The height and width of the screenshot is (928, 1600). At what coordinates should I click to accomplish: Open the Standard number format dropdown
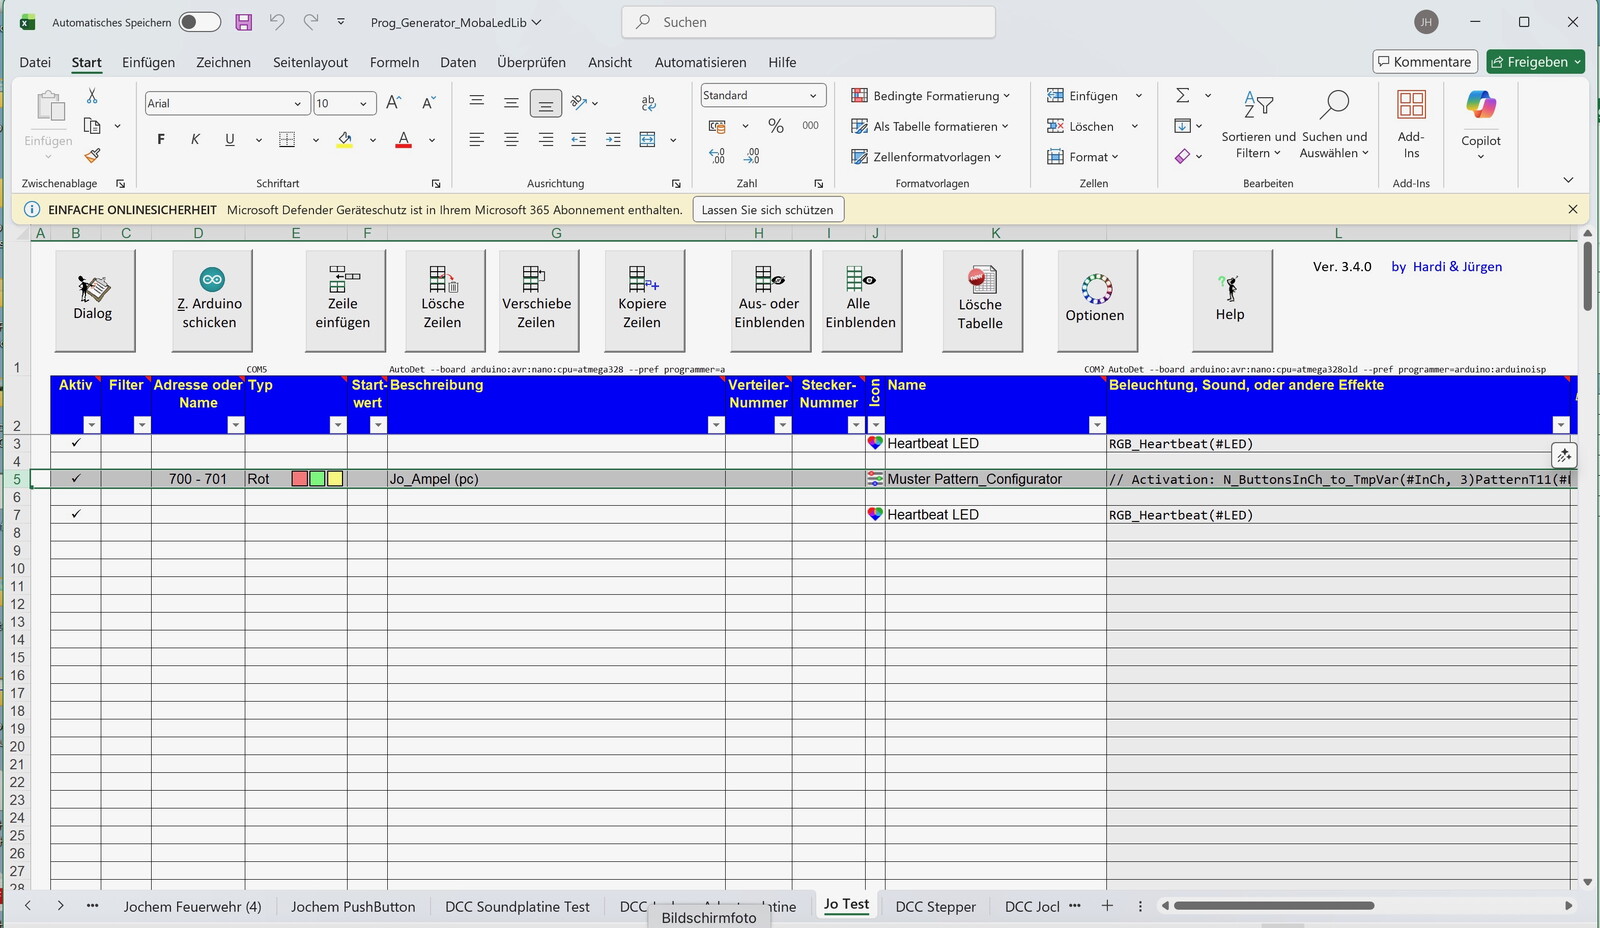[x=812, y=96]
